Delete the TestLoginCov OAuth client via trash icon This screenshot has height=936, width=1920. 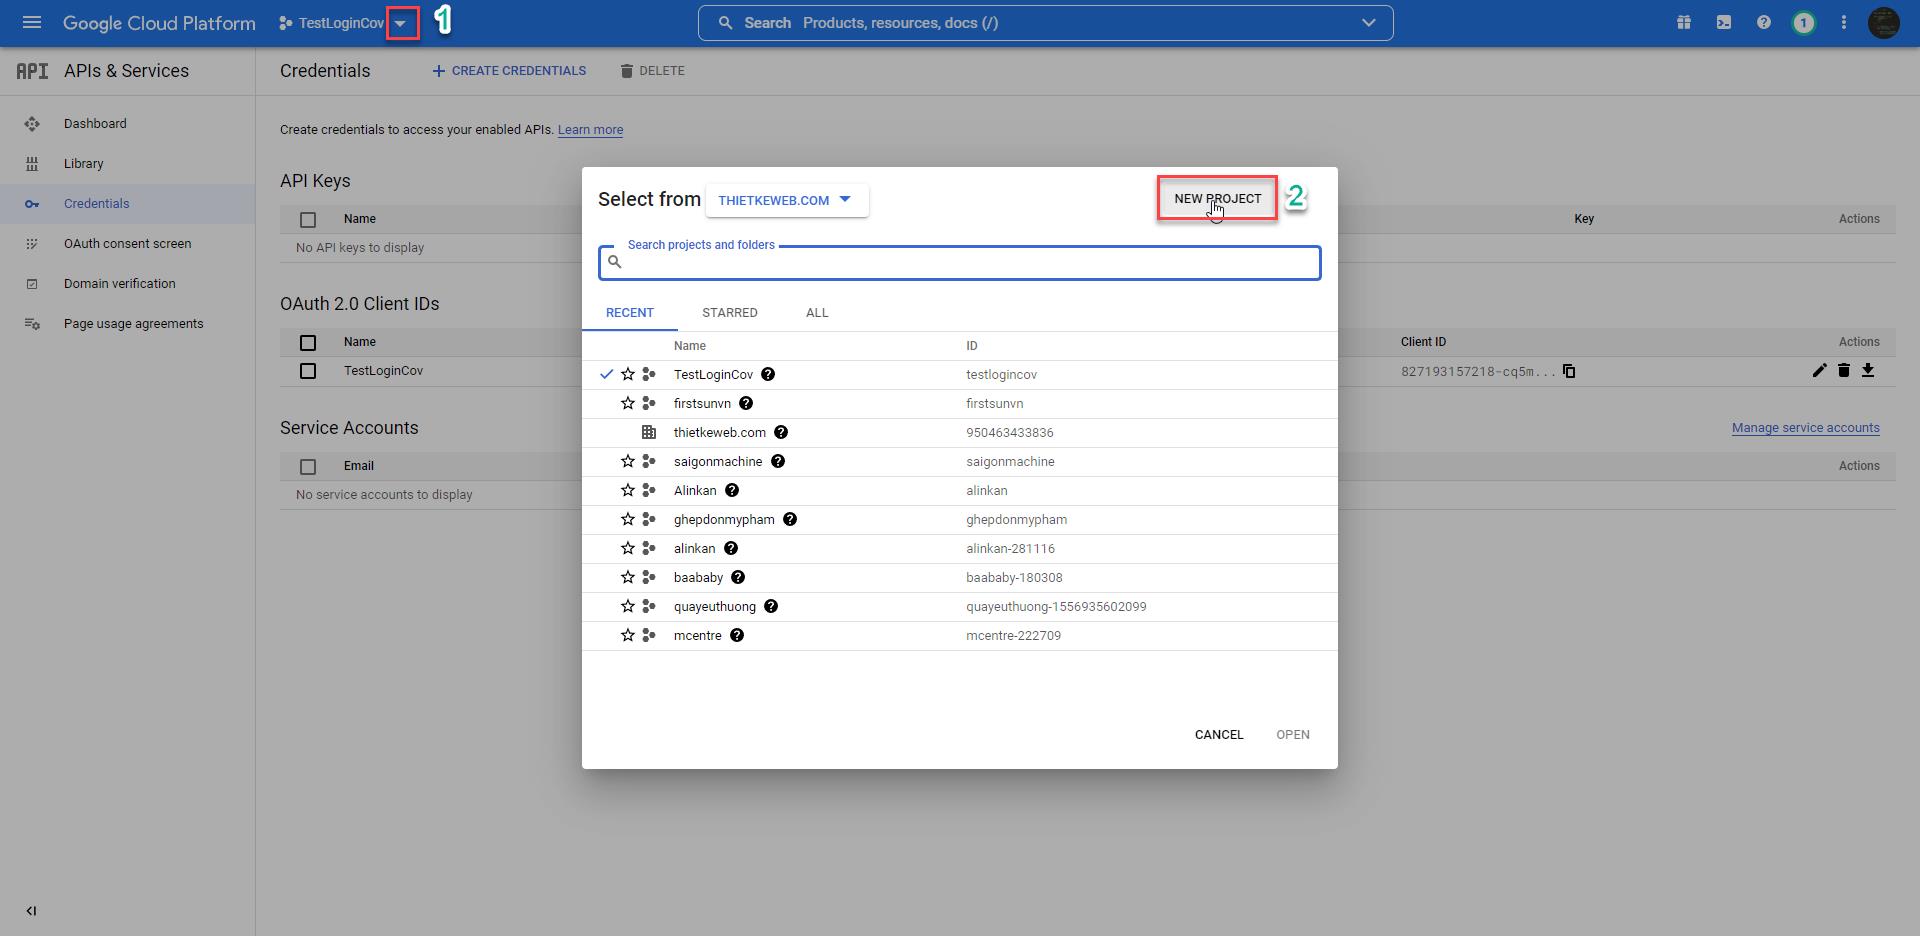1844,370
